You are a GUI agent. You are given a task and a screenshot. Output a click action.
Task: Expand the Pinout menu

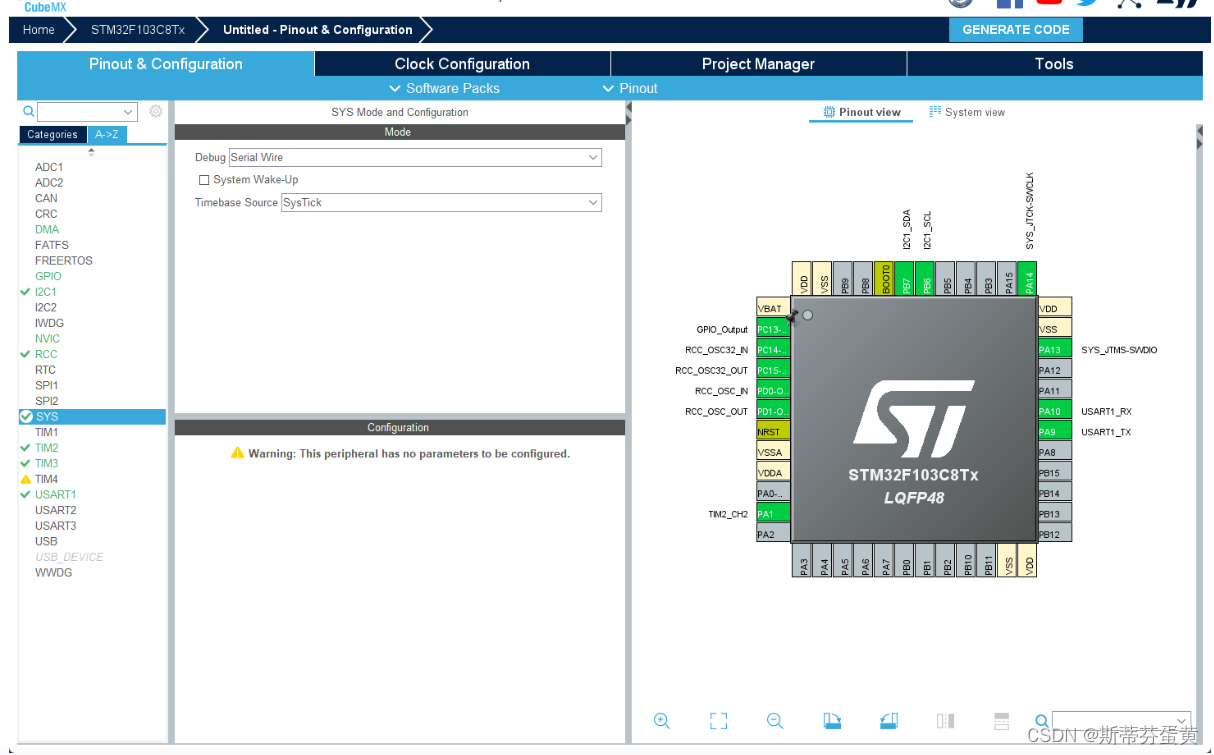click(630, 88)
